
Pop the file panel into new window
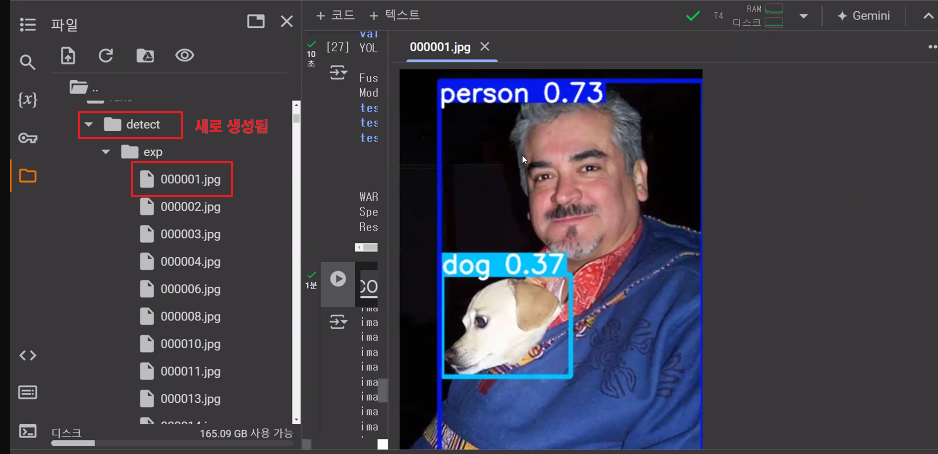coord(256,22)
